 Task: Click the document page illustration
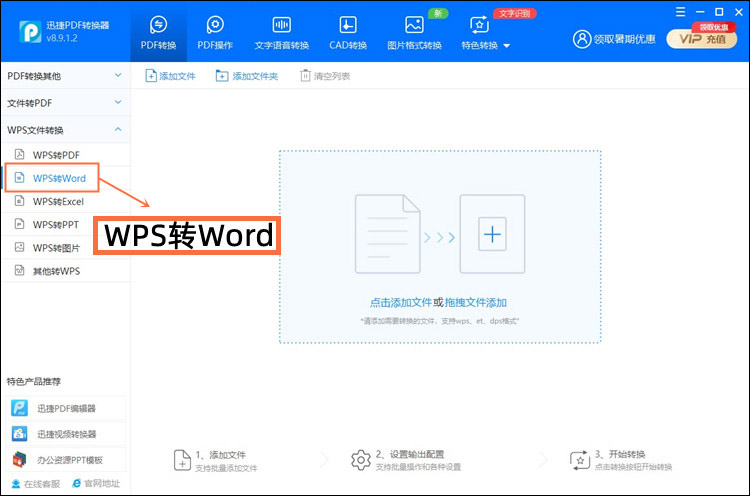pyautogui.click(x=387, y=234)
